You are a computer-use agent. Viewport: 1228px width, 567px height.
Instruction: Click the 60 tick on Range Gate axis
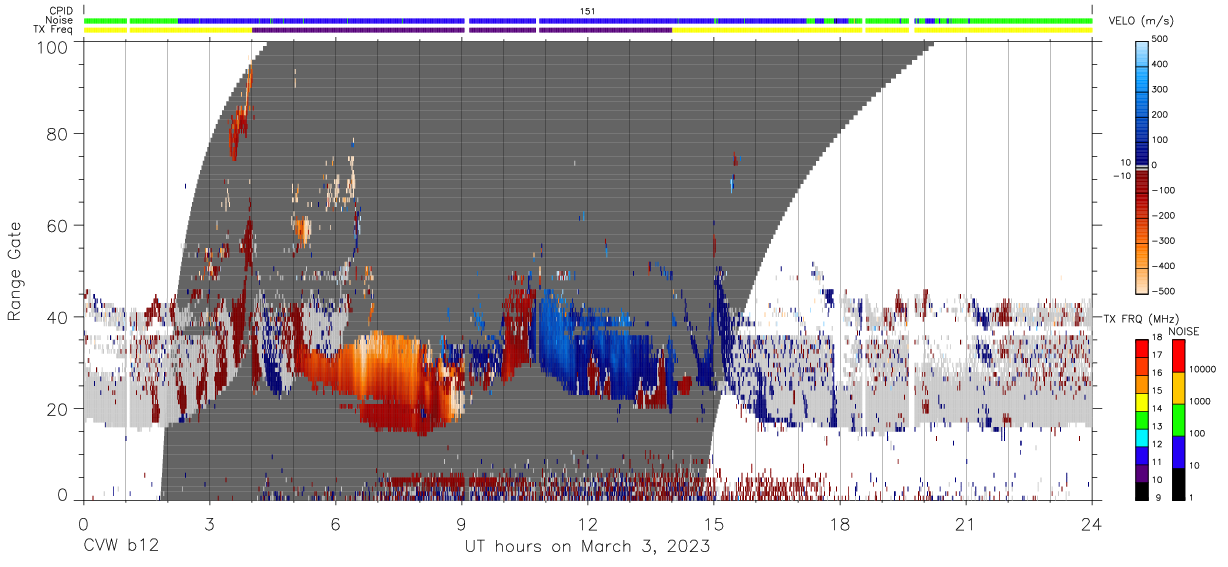[x=59, y=226]
